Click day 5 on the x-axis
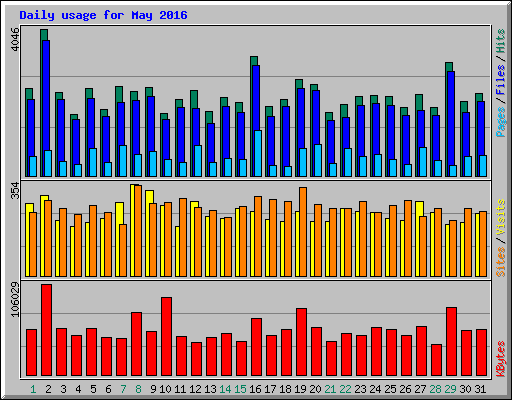 point(93,389)
